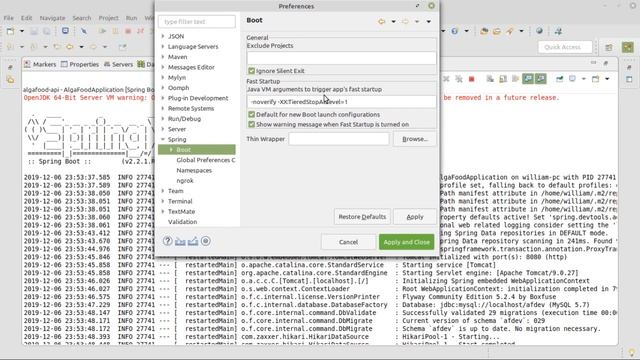The height and width of the screenshot is (360, 640).
Task: Collapse the Spring preferences node
Action: (163, 139)
